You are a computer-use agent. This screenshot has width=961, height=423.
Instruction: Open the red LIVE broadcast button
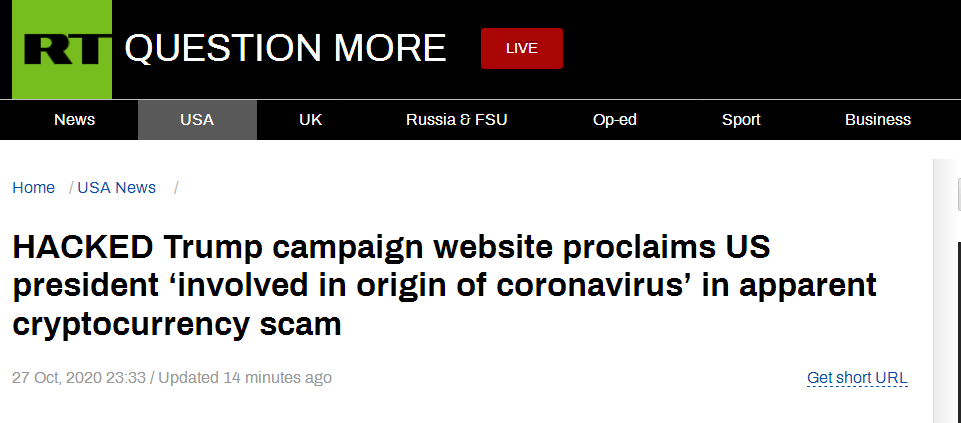pyautogui.click(x=522, y=48)
